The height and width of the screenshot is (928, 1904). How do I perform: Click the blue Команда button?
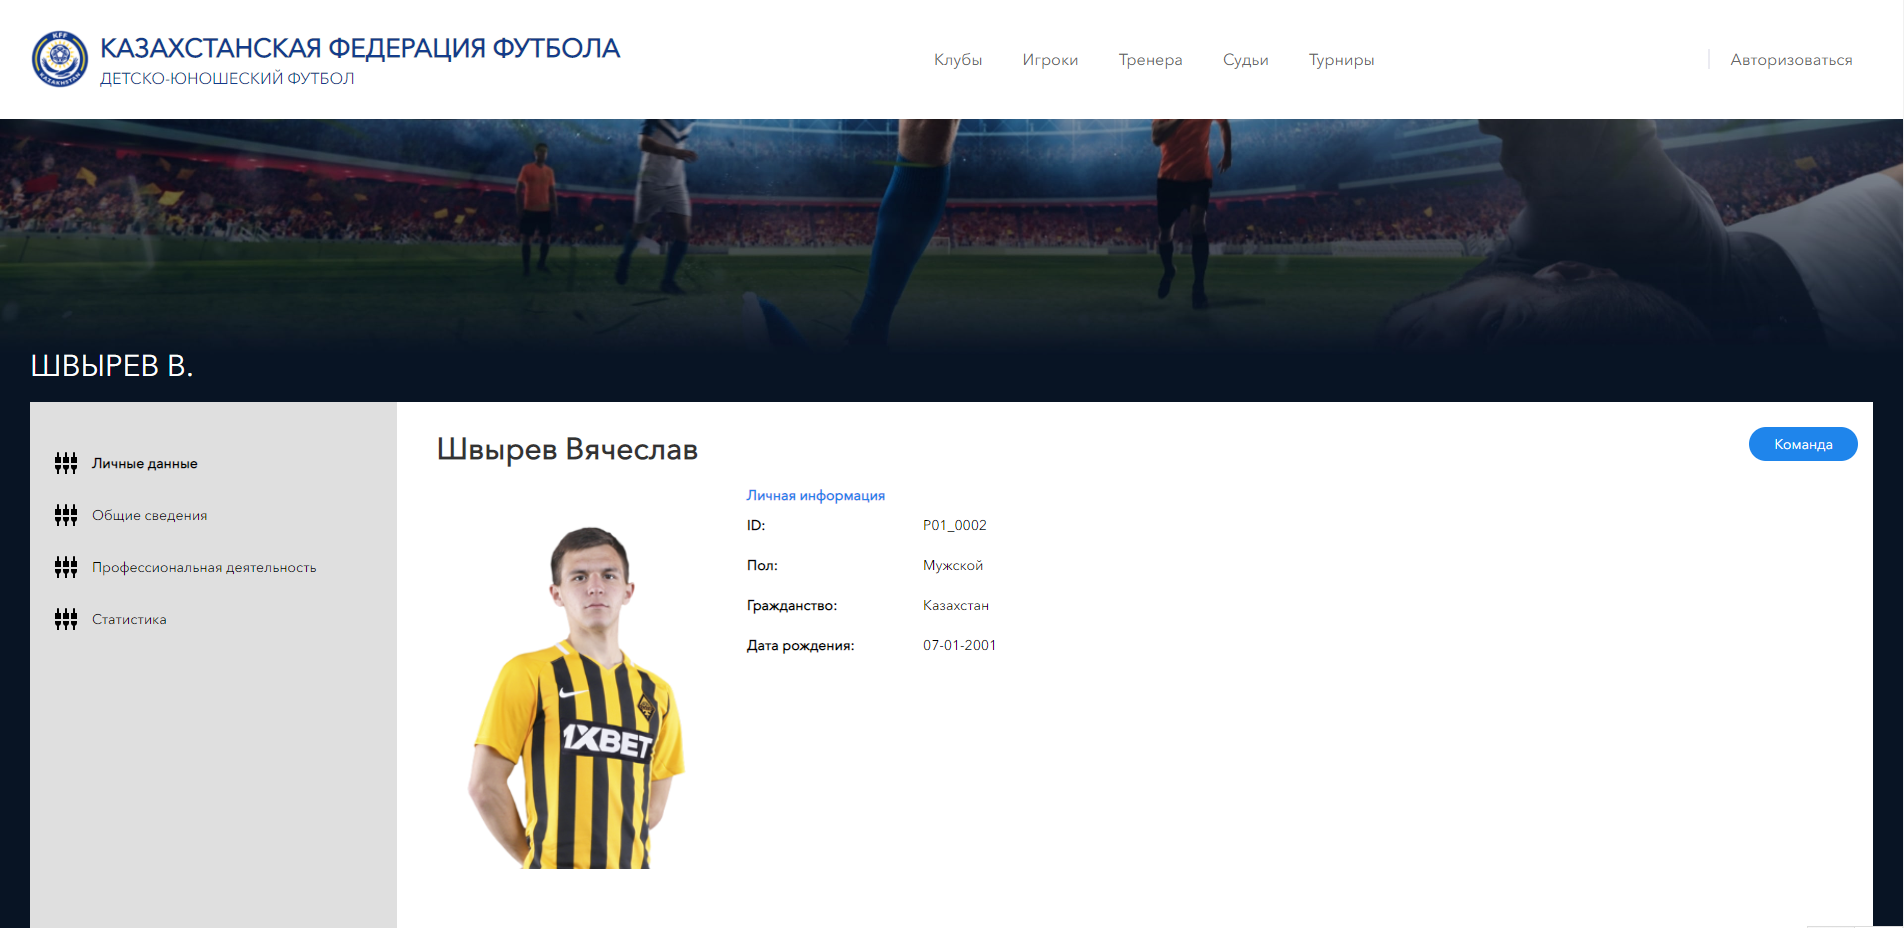1803,444
